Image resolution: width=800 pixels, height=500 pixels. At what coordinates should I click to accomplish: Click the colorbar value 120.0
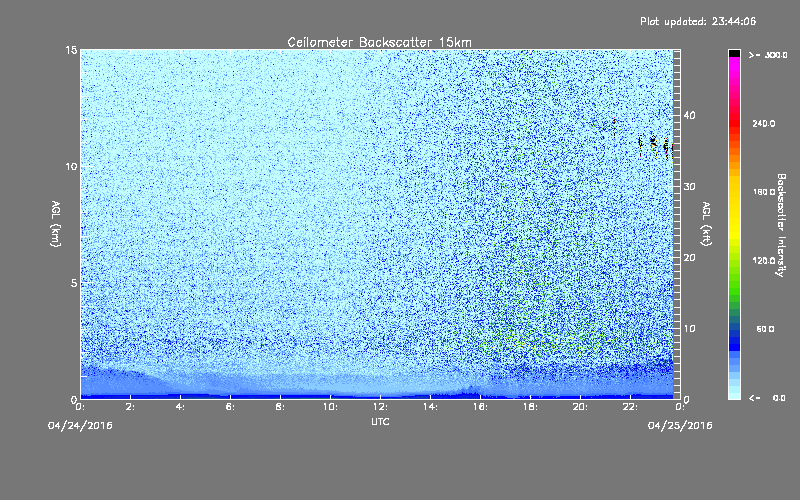(764, 261)
